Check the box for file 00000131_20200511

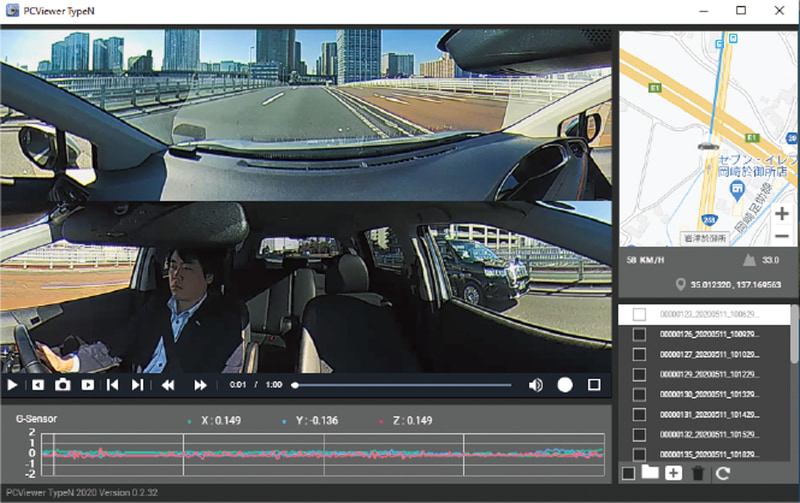(x=639, y=415)
